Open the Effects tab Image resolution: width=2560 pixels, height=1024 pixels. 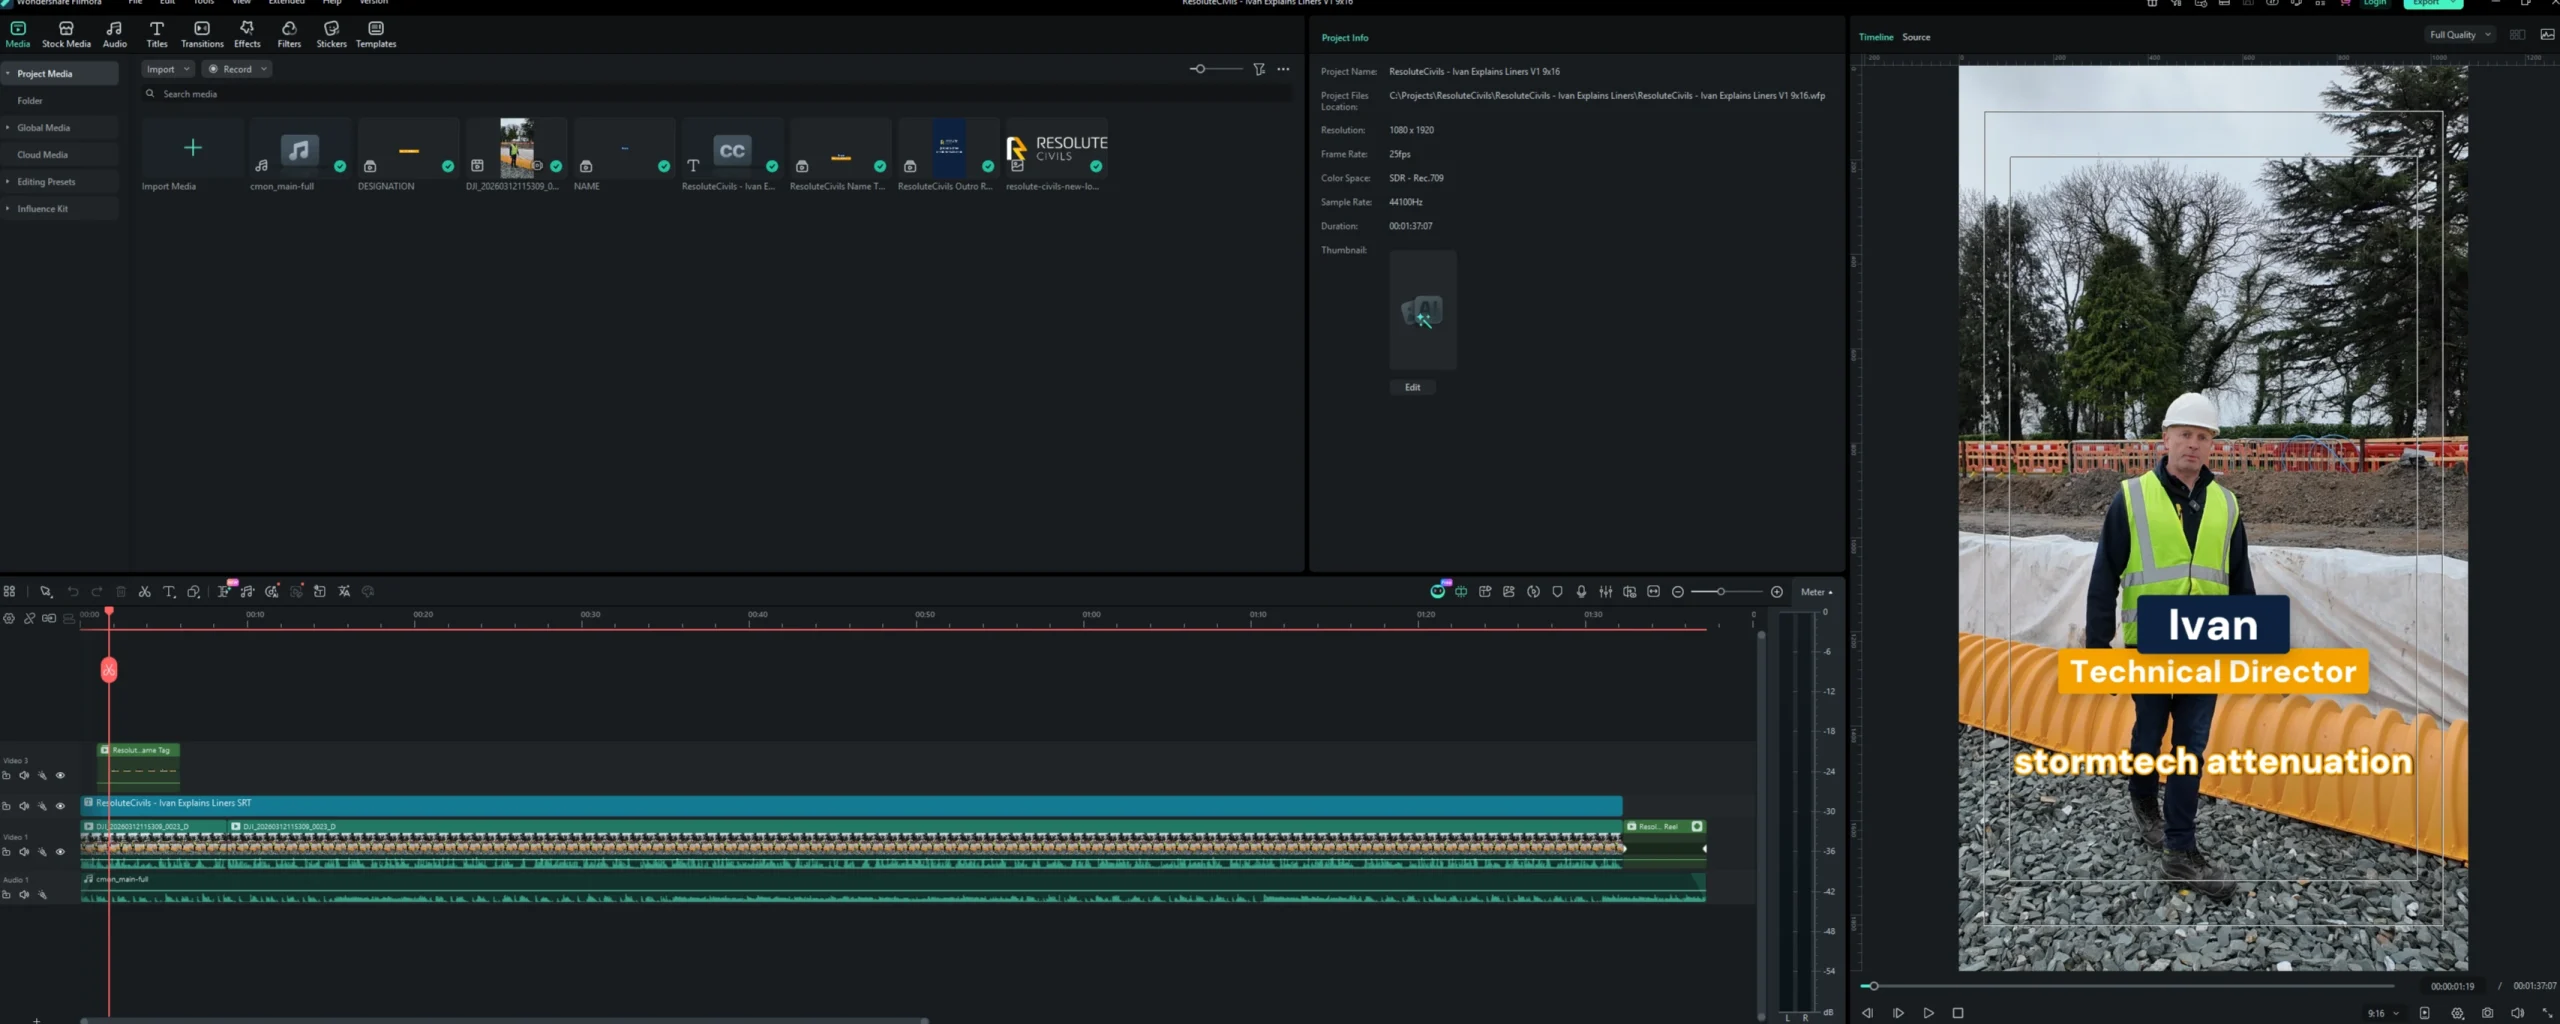[247, 34]
